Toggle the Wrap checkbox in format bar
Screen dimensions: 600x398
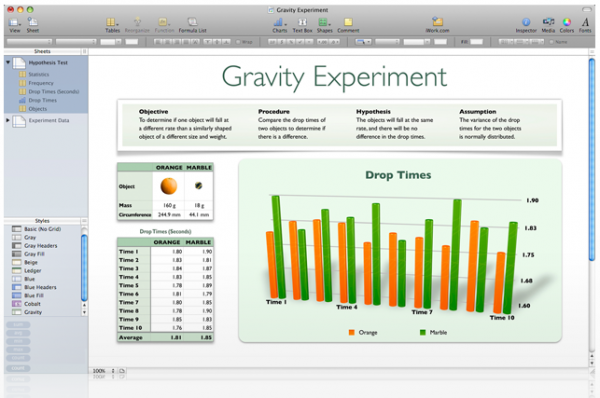click(238, 42)
